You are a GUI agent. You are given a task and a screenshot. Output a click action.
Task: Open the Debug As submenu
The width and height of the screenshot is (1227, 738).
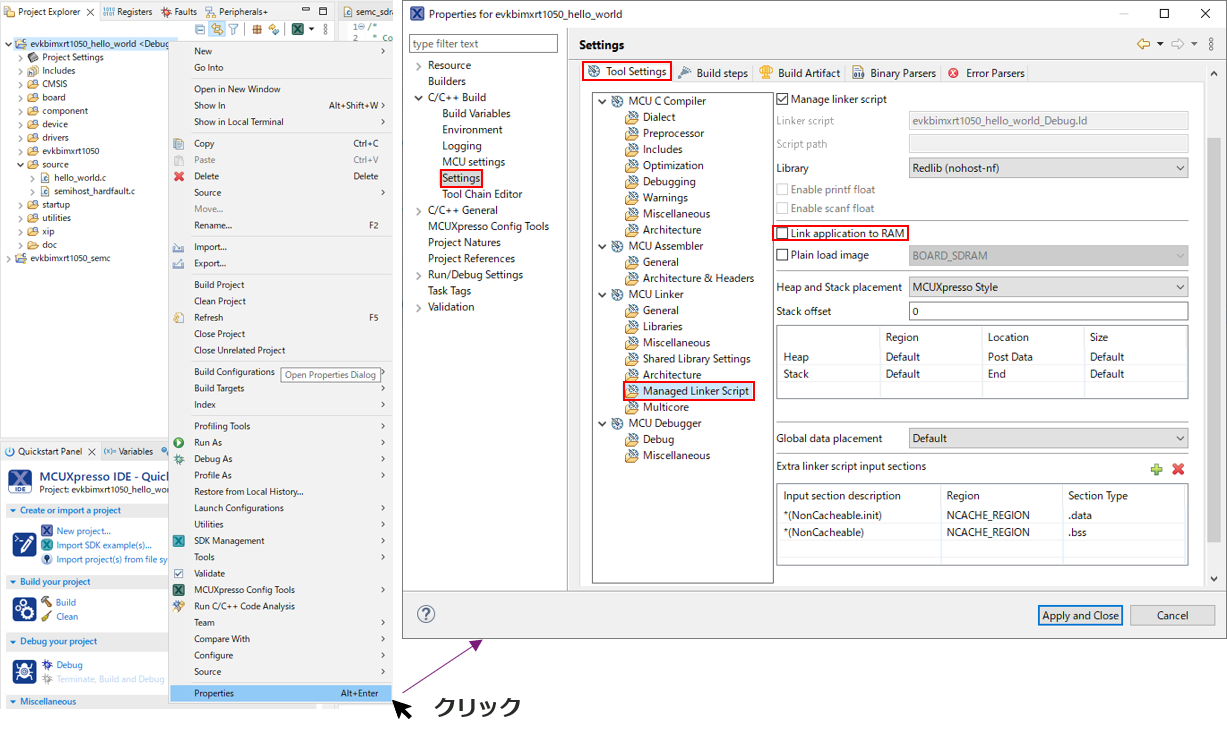click(x=282, y=459)
